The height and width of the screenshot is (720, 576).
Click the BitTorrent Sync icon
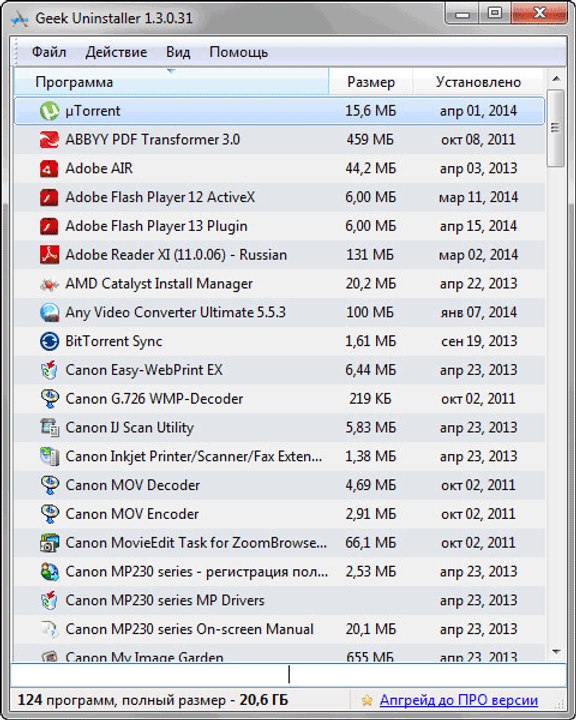[x=49, y=342]
